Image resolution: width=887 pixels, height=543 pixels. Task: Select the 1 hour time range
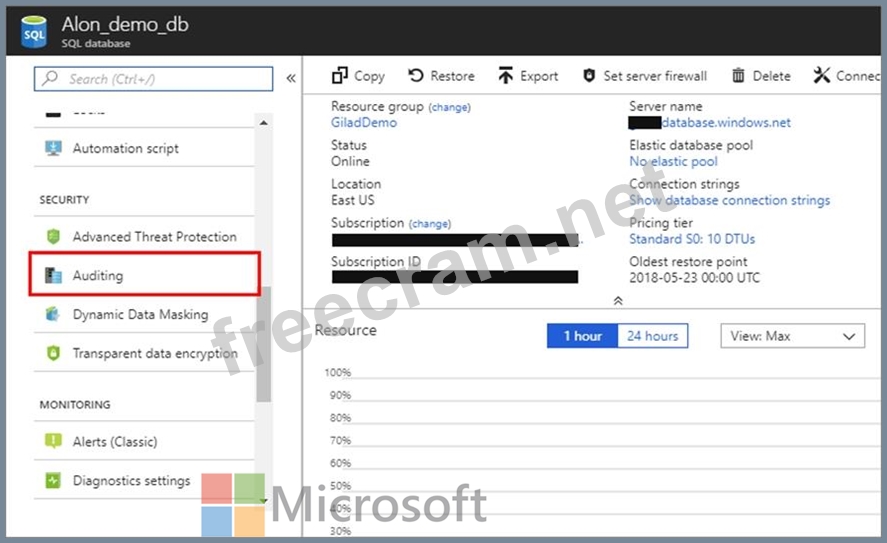coord(583,336)
